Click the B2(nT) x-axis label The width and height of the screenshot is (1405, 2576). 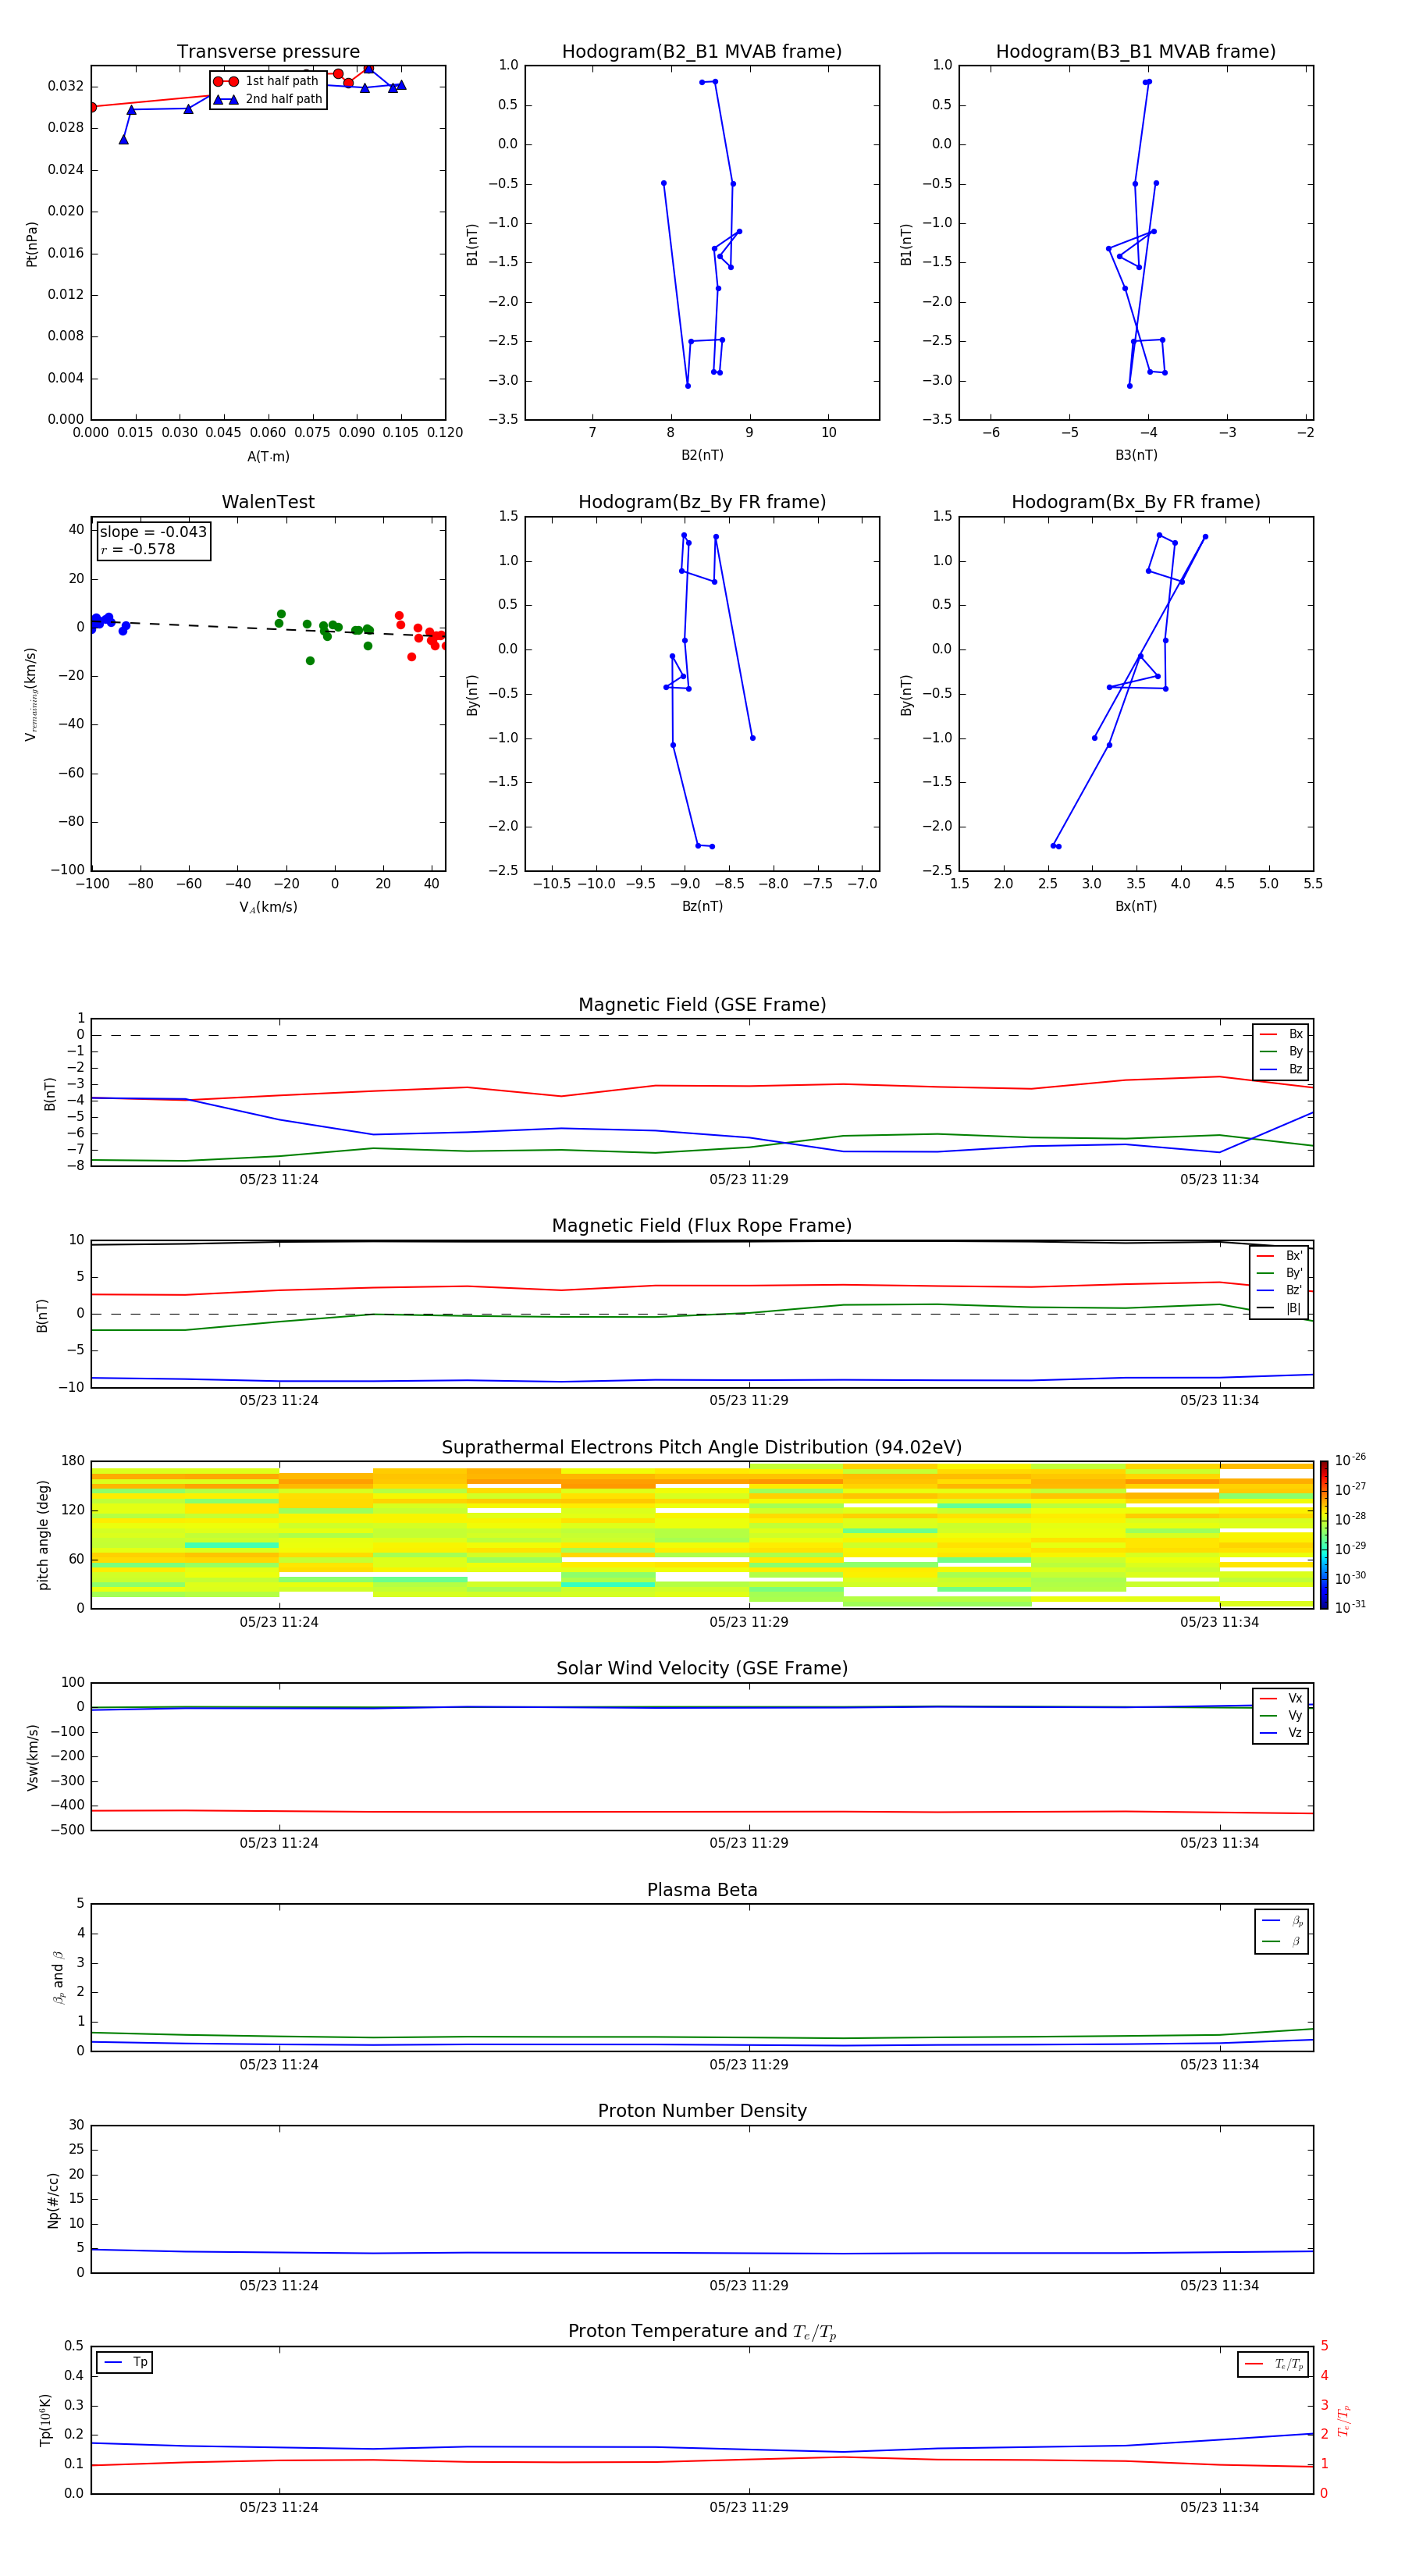702,455
